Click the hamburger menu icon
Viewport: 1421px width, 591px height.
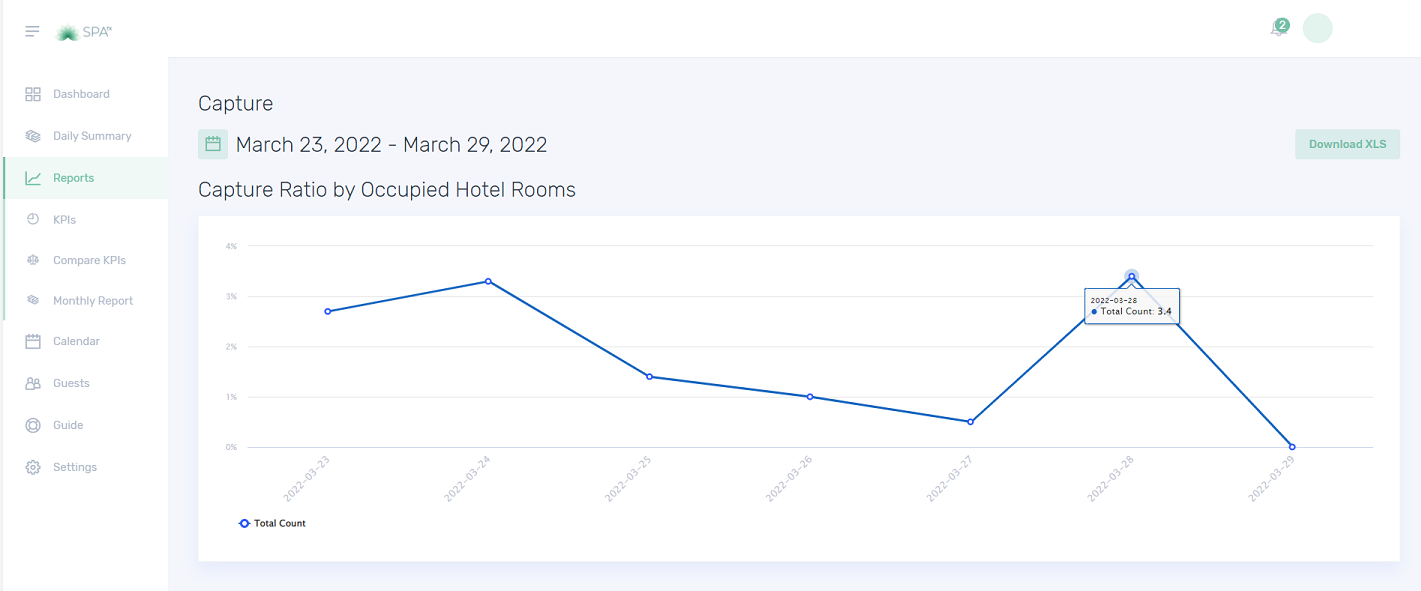[x=32, y=32]
